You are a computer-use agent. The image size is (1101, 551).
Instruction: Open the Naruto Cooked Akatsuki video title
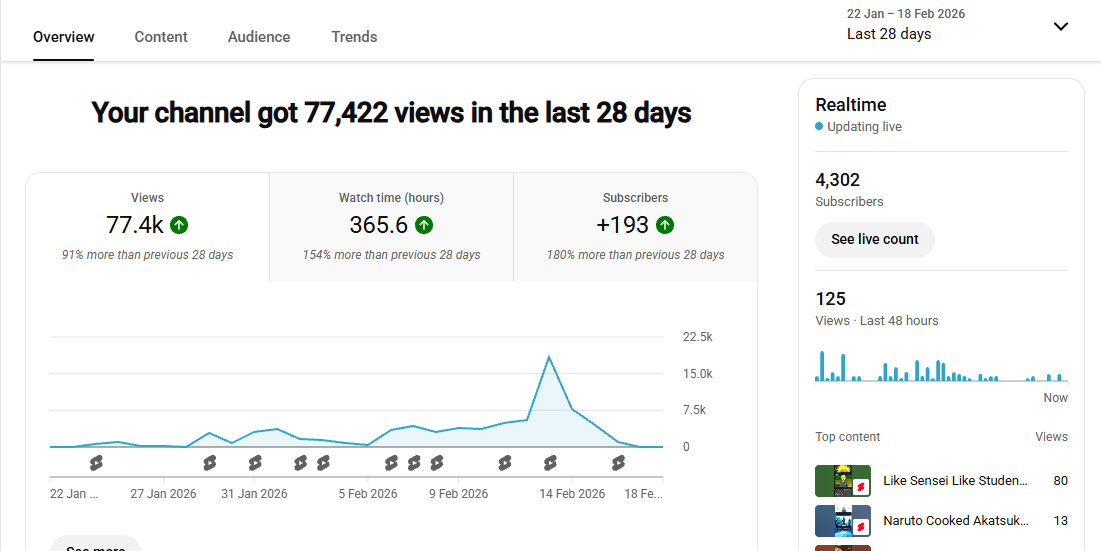click(x=955, y=521)
